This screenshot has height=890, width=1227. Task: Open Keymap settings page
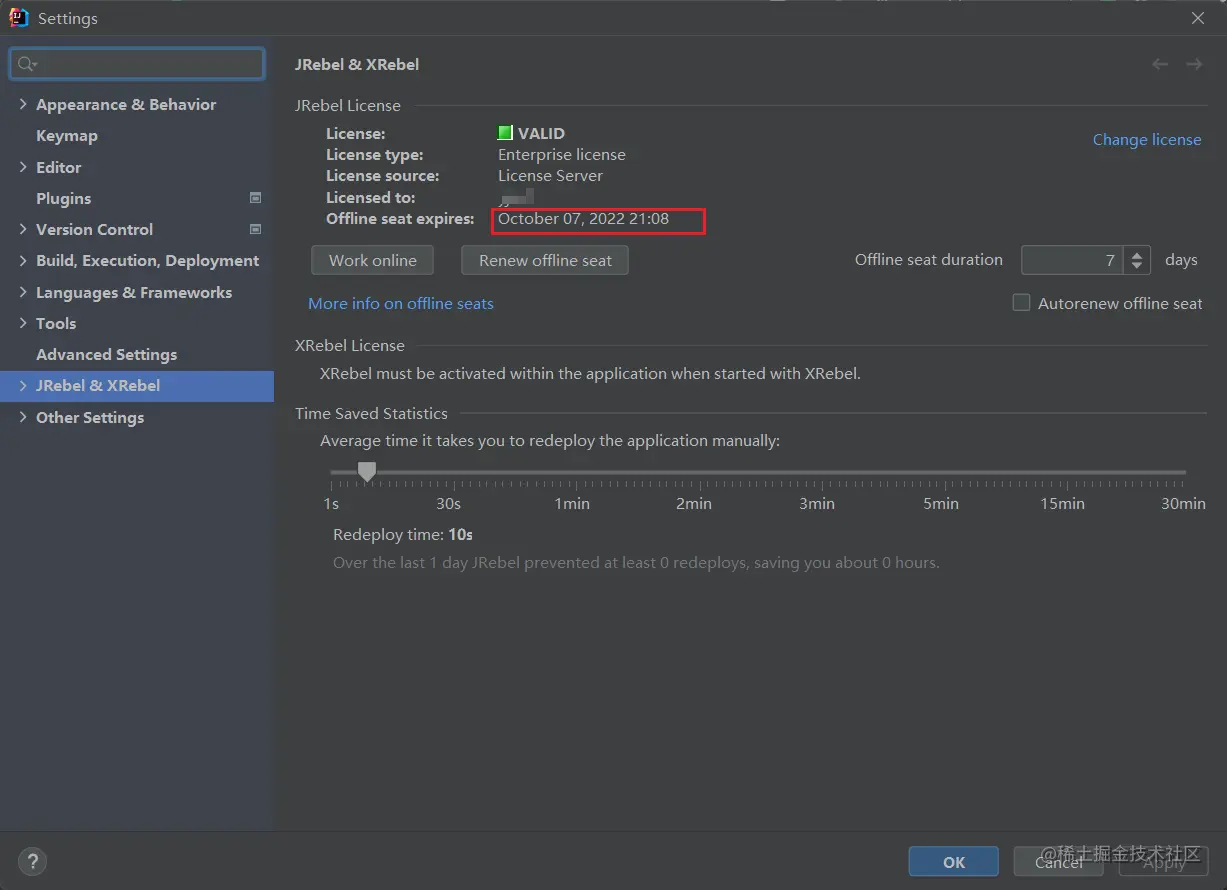pyautogui.click(x=67, y=135)
